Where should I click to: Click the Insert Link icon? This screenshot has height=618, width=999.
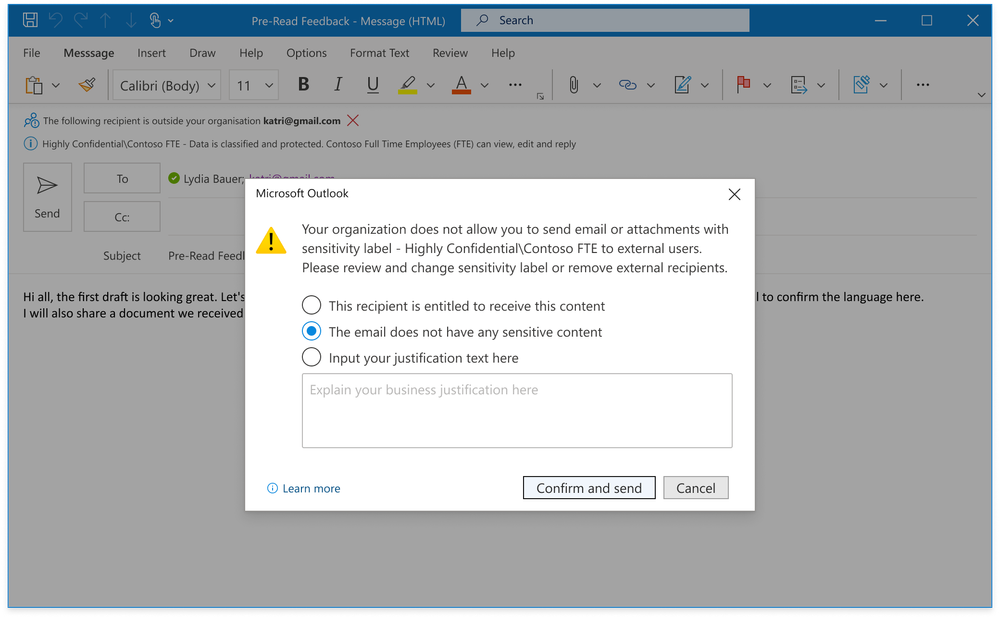[628, 85]
